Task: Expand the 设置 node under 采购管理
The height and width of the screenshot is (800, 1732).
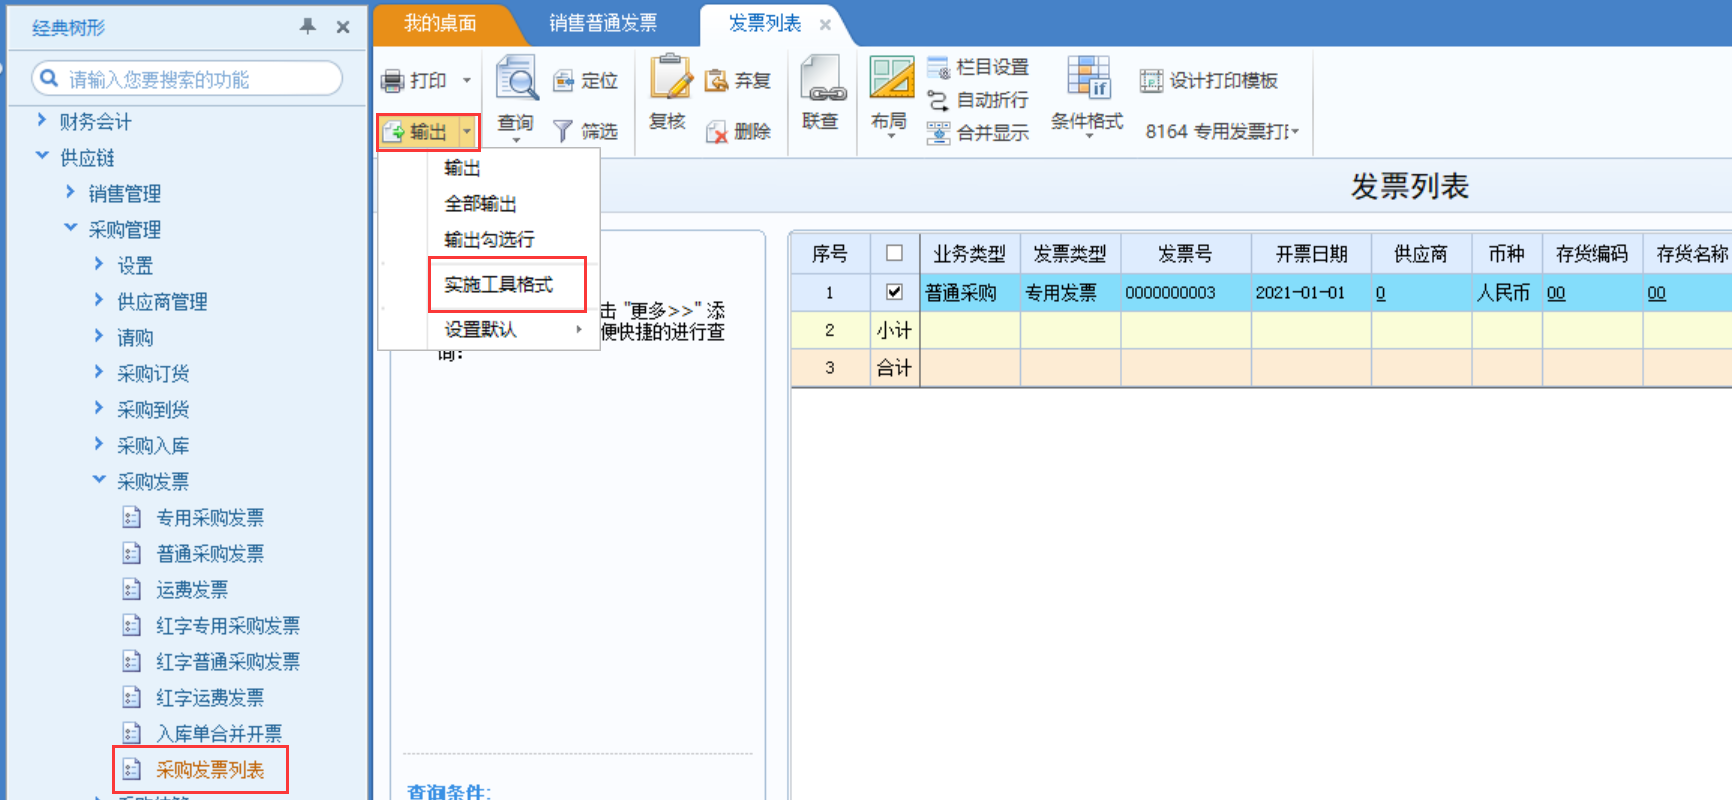Action: pos(99,264)
